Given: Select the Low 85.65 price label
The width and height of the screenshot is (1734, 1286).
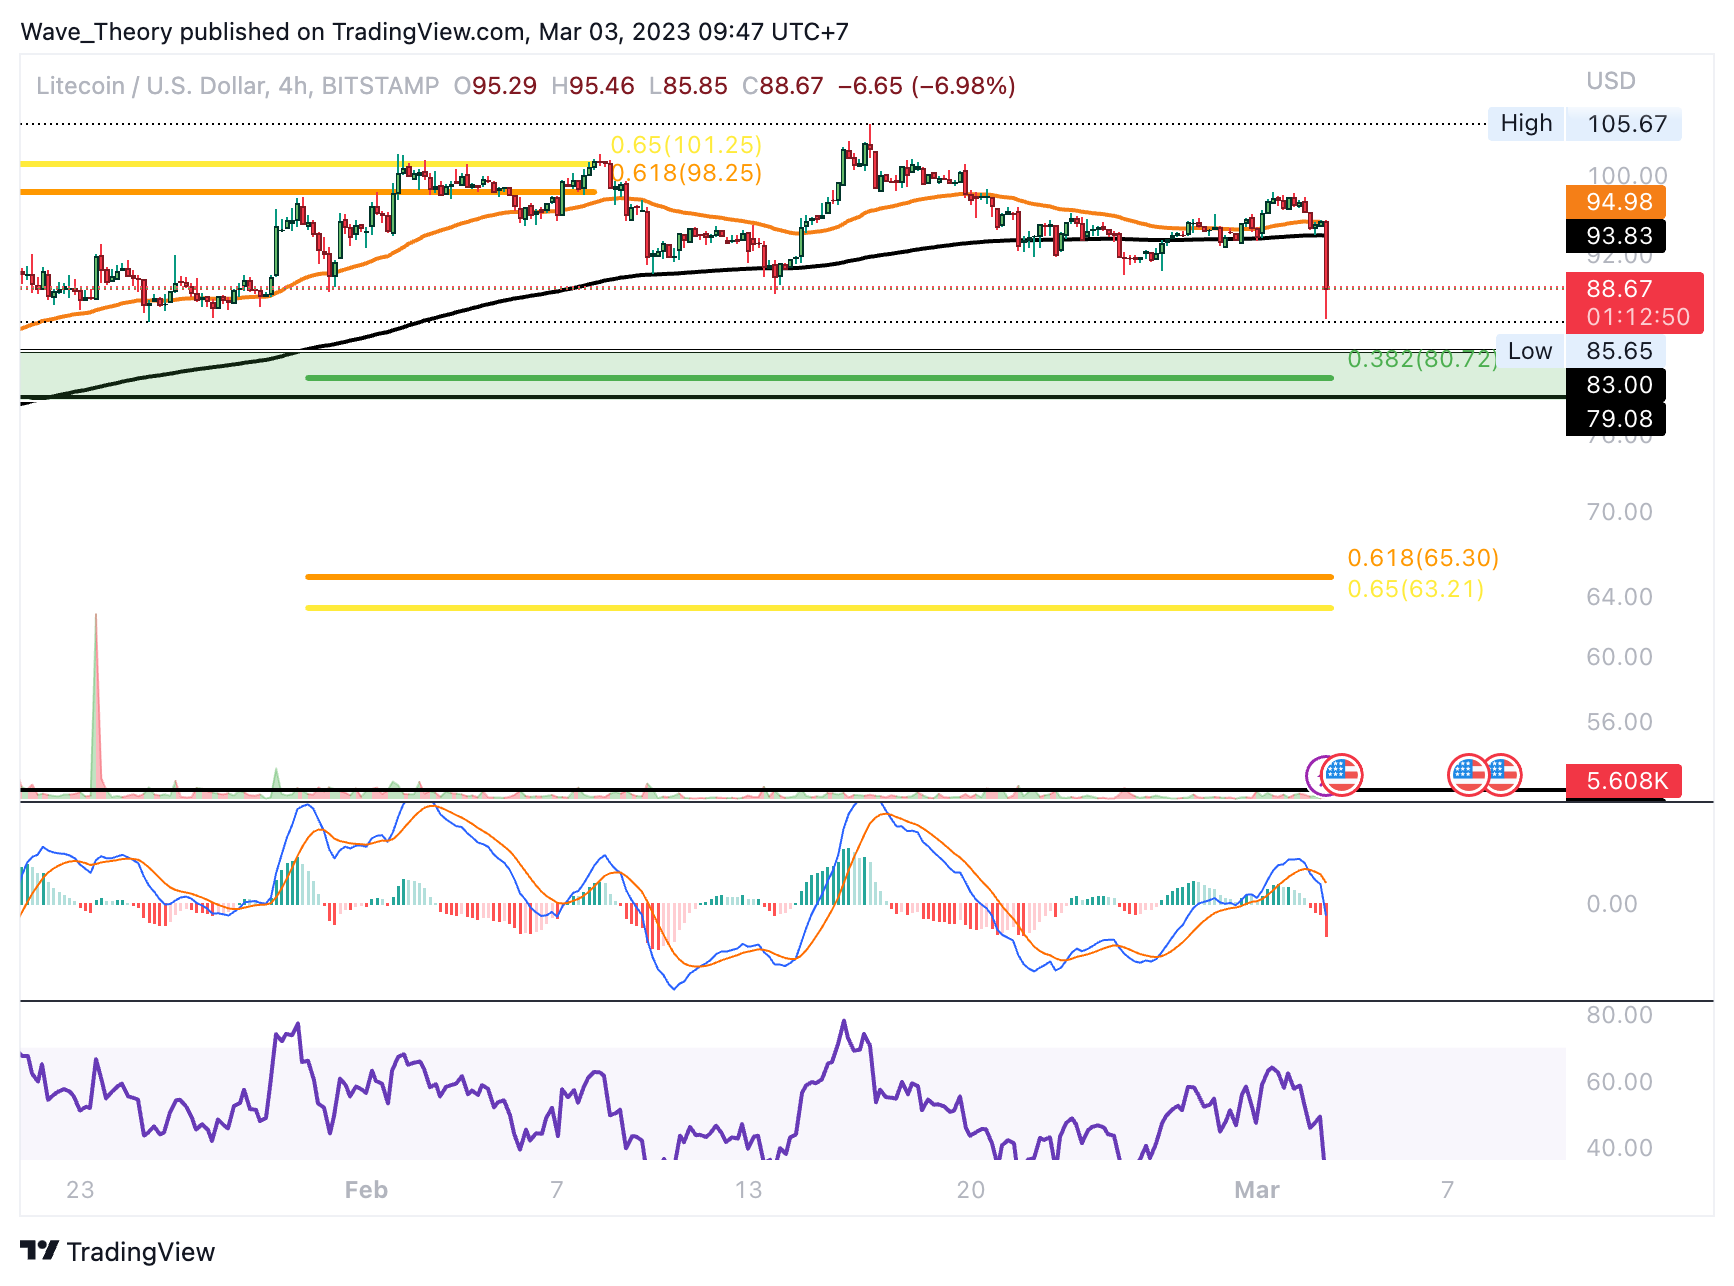Looking at the screenshot, I should (x=1581, y=351).
